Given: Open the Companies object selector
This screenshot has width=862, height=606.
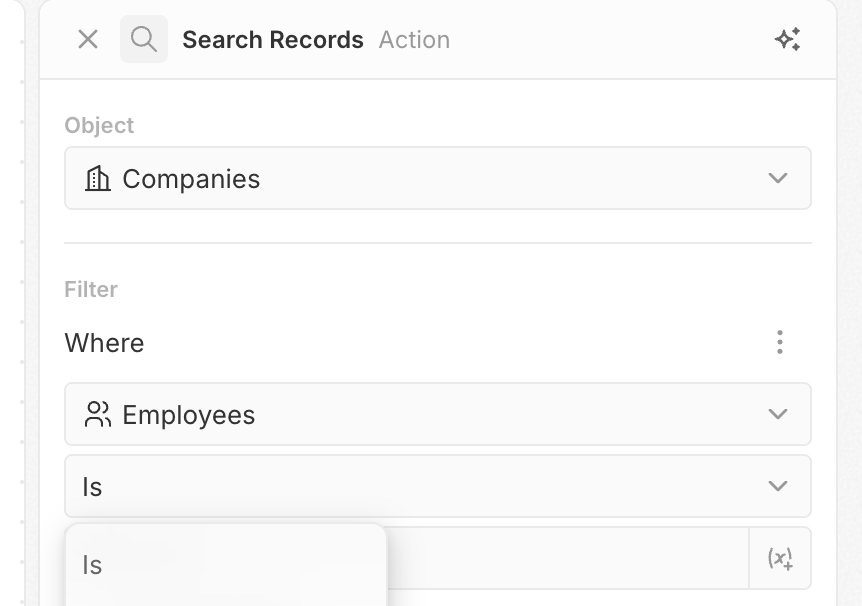Looking at the screenshot, I should [437, 179].
